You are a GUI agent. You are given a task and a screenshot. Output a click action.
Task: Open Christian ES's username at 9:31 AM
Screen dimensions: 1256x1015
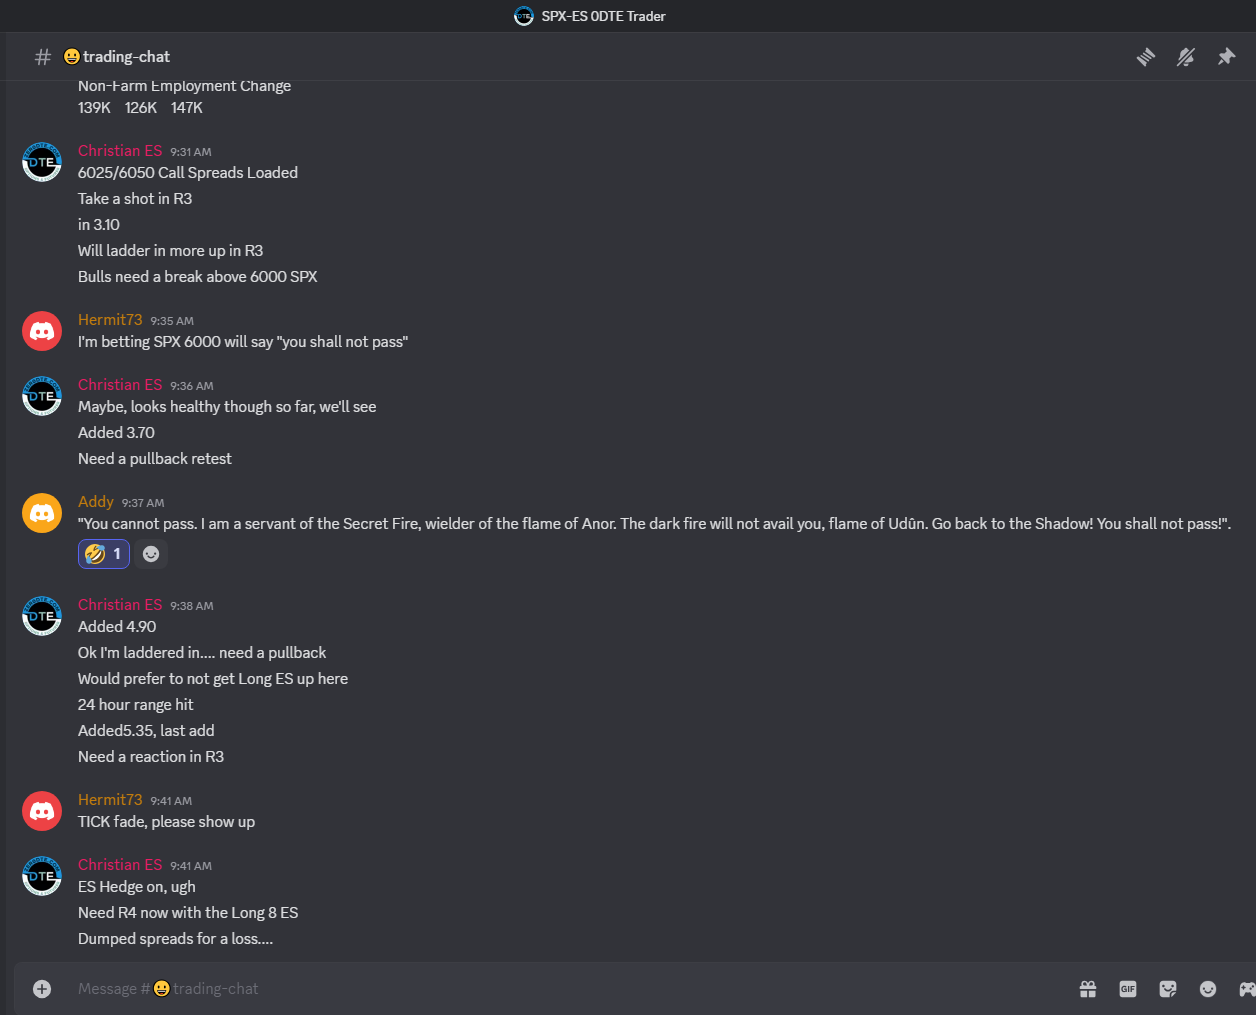[120, 151]
